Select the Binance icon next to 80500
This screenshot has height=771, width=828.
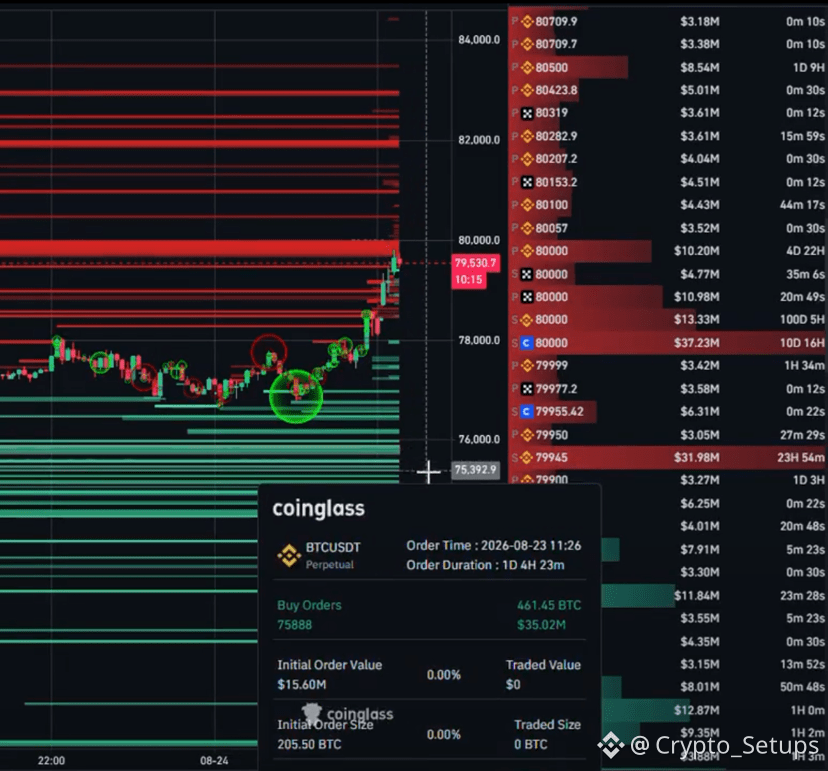(527, 68)
